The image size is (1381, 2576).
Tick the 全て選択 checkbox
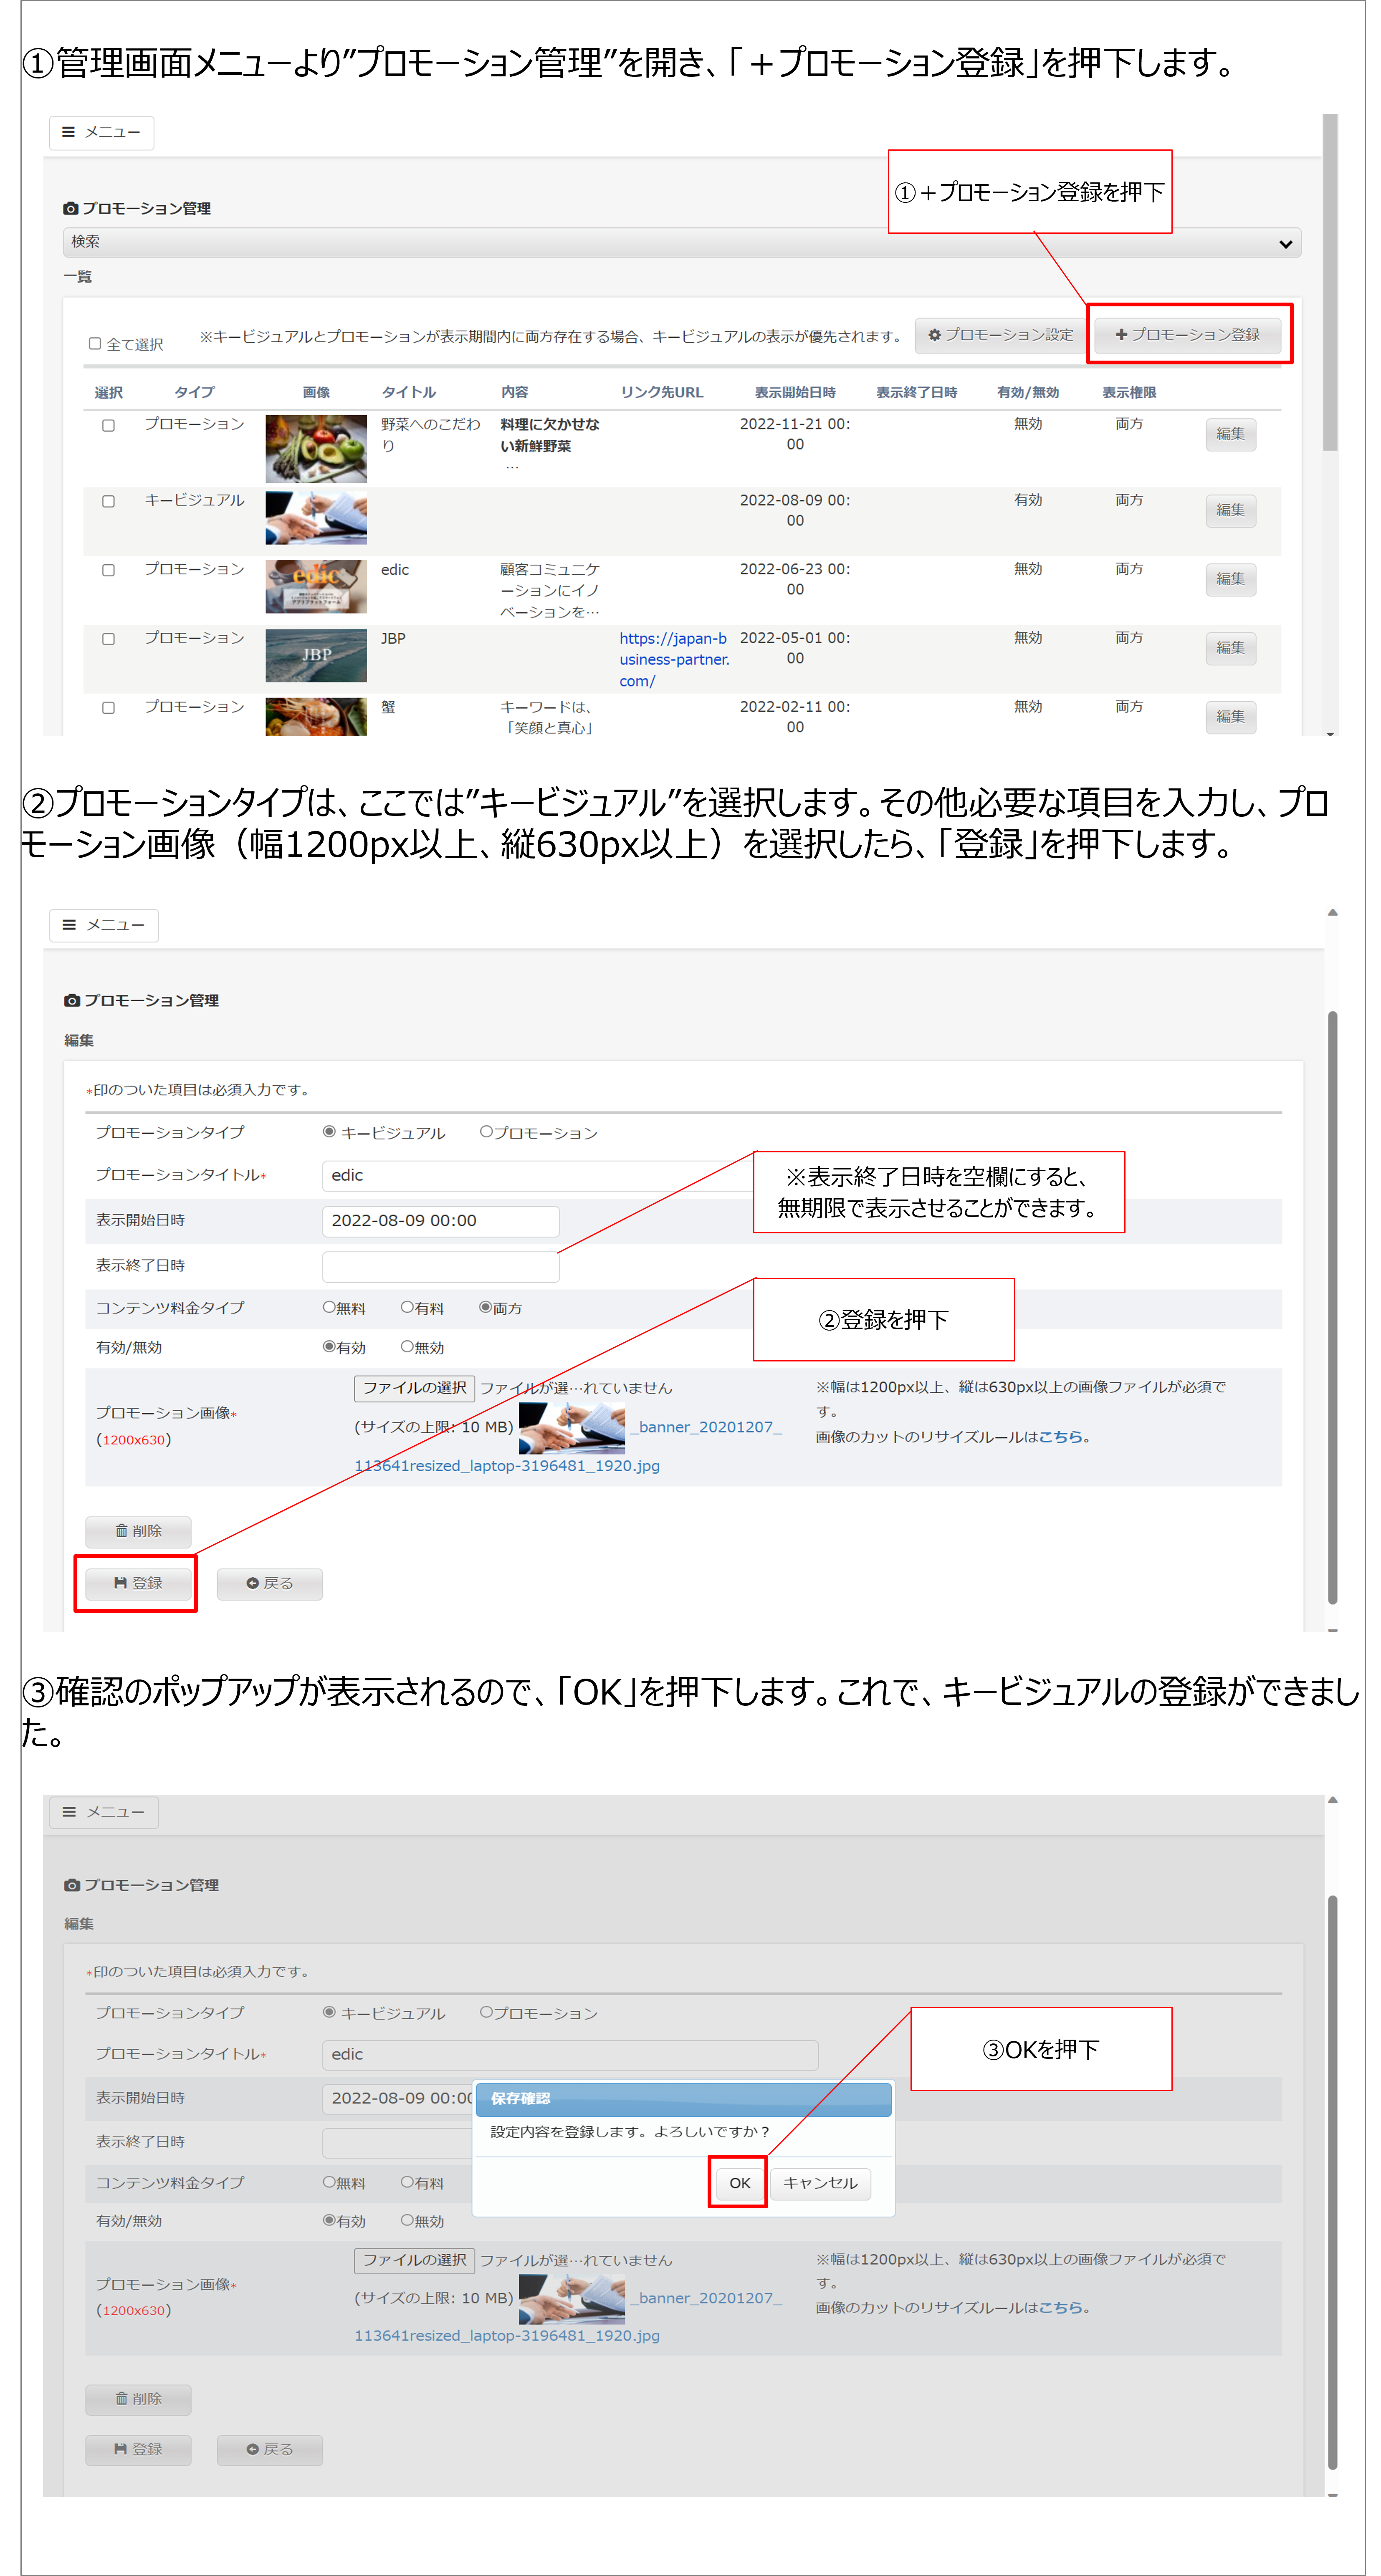tap(95, 343)
